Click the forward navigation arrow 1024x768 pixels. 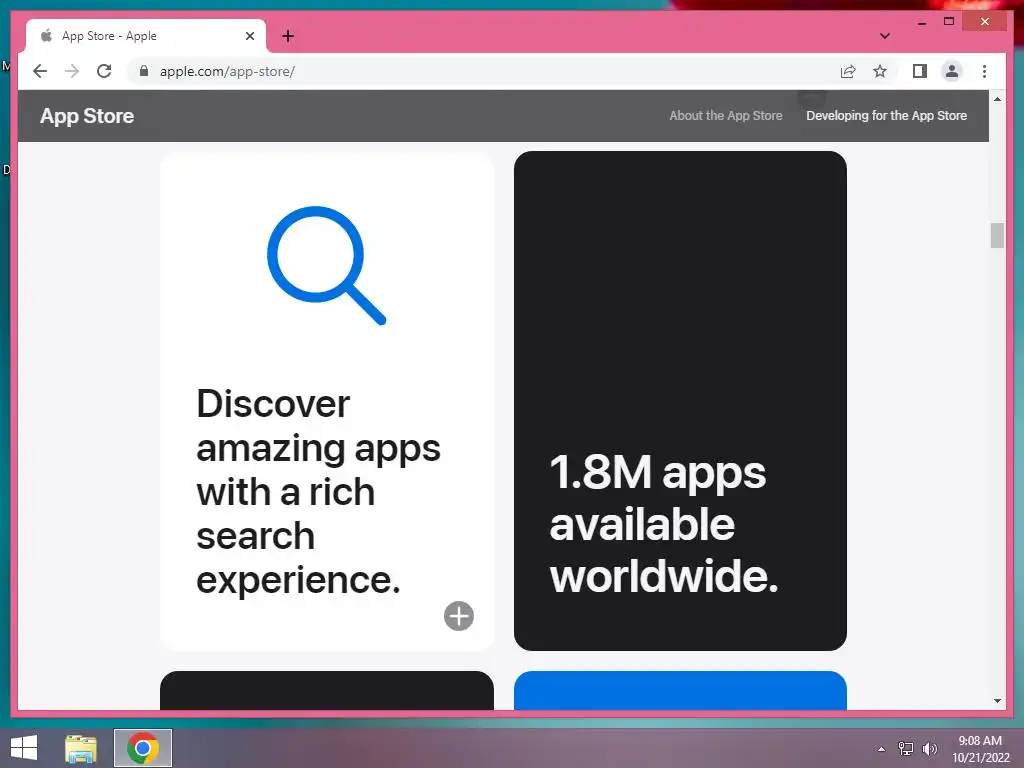72,71
